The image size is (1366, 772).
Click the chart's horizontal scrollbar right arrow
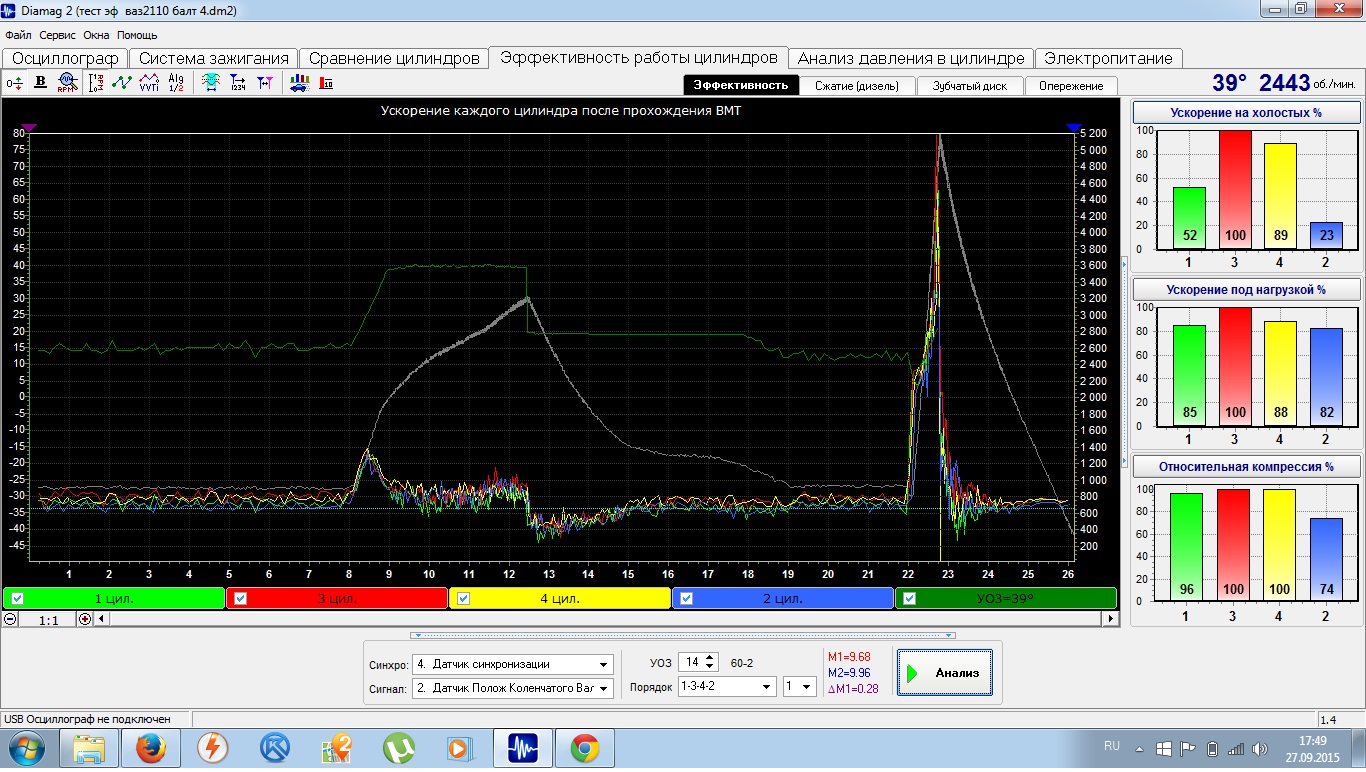(x=1111, y=619)
